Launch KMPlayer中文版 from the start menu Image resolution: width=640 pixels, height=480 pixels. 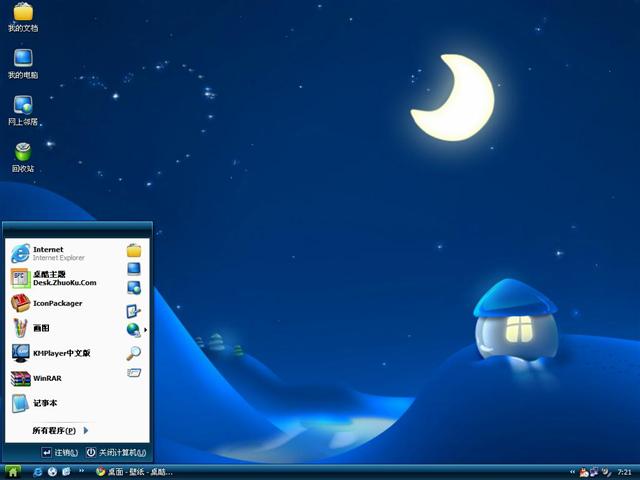(x=51, y=353)
